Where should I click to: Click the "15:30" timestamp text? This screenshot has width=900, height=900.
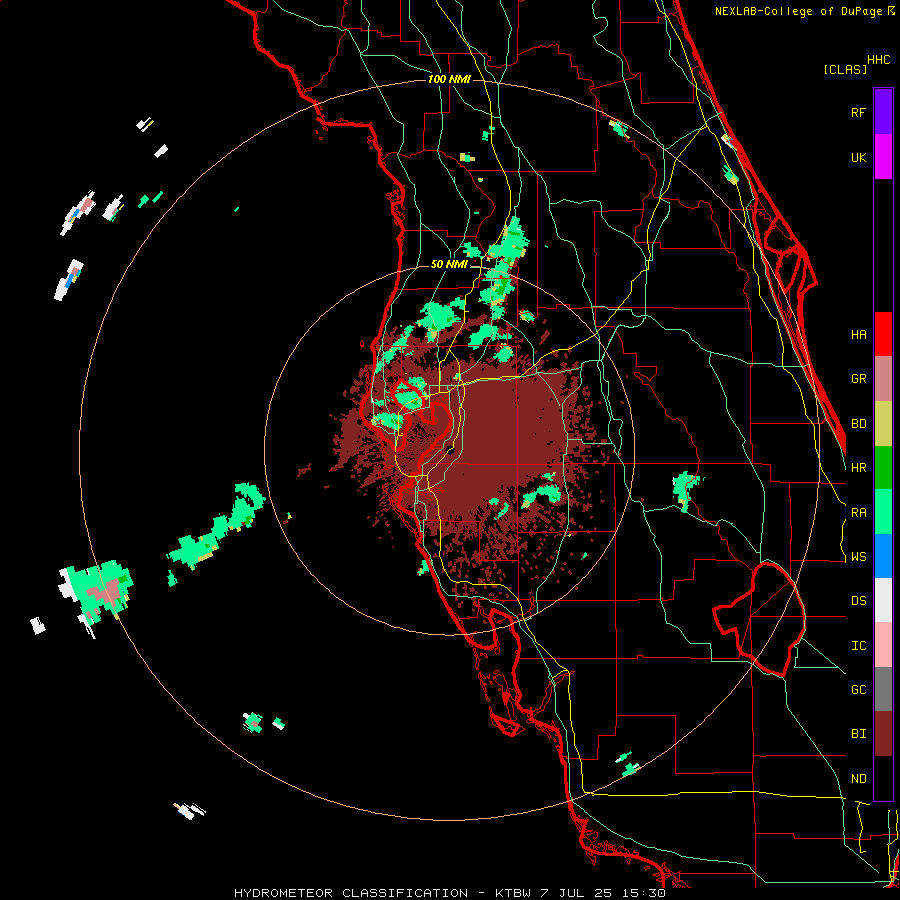point(645,893)
